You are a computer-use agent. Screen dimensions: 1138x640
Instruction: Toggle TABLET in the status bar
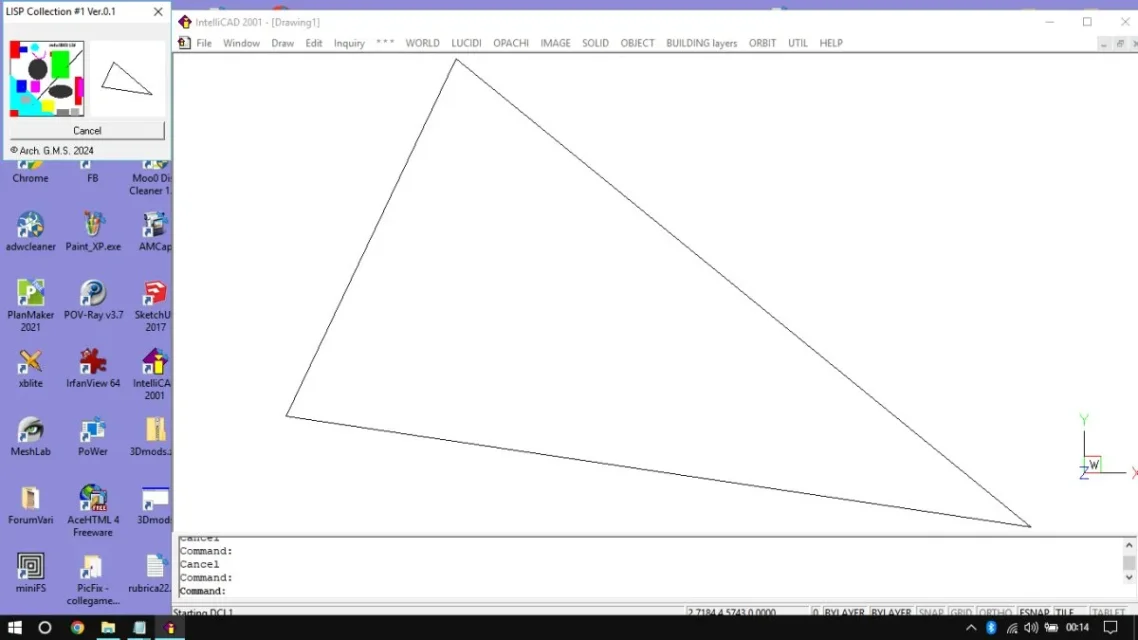coord(1108,612)
